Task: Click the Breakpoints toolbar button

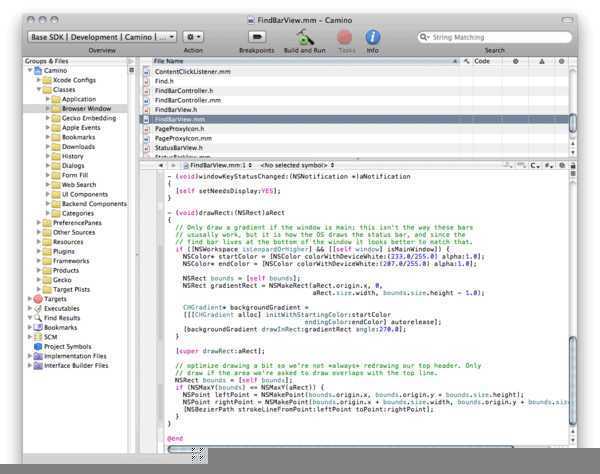Action: point(257,37)
